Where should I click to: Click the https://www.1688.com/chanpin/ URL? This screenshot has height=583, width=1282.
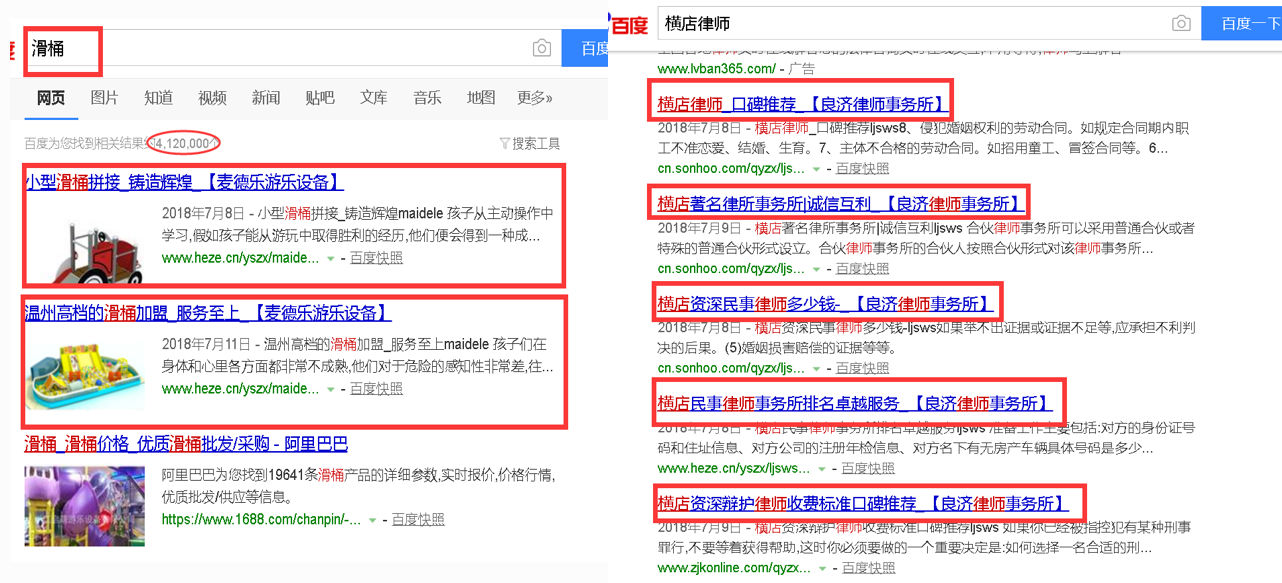261,519
